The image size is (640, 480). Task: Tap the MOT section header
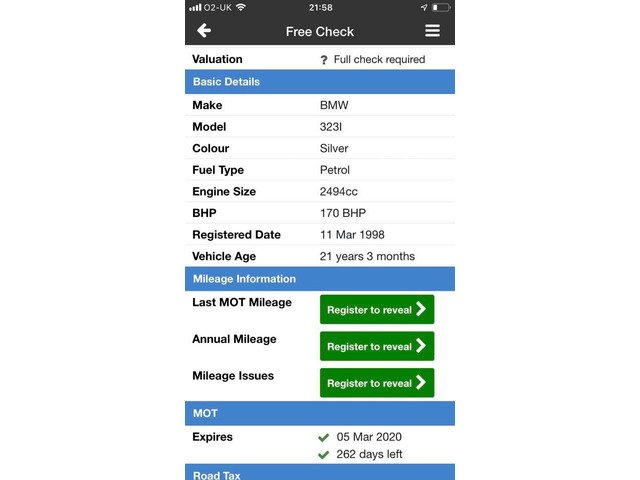click(320, 413)
